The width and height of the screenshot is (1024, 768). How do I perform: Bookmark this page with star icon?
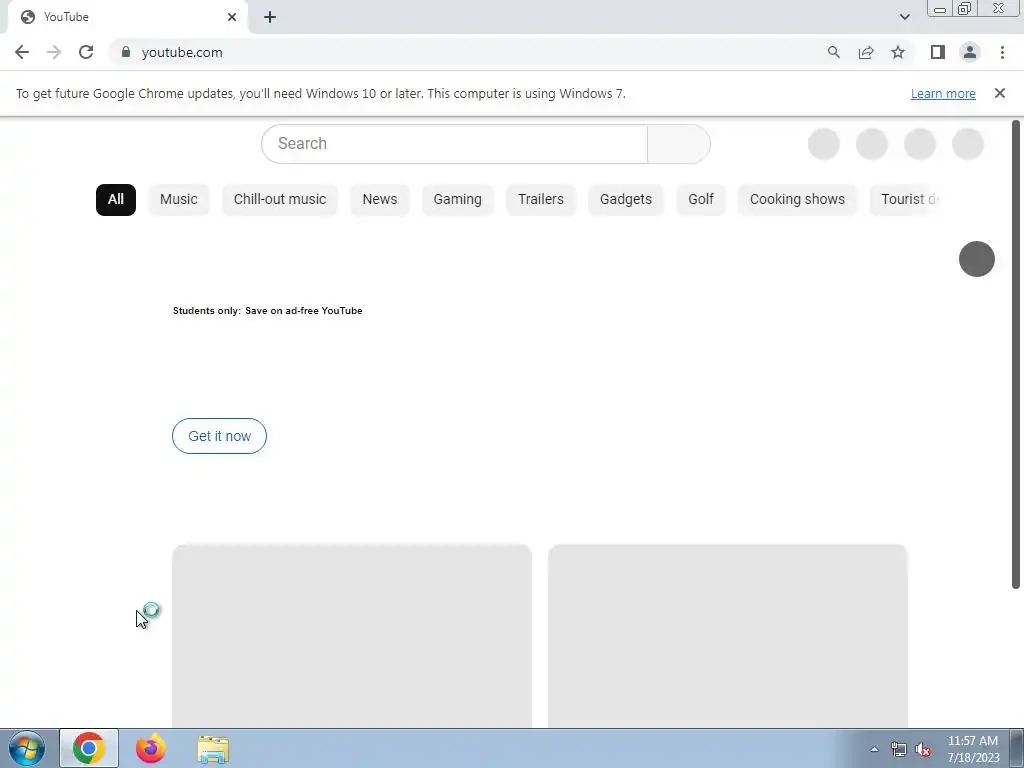tap(898, 52)
